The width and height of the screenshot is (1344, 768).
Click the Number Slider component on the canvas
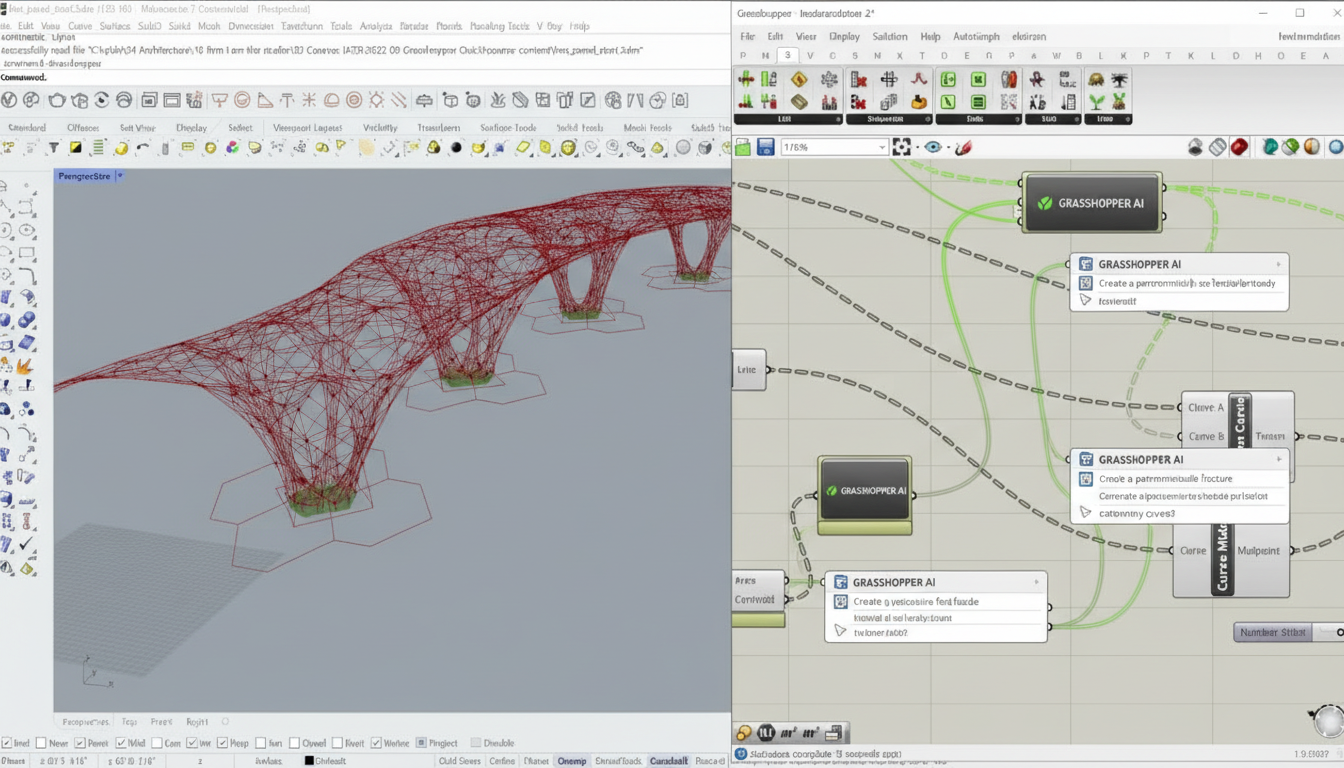[1272, 631]
